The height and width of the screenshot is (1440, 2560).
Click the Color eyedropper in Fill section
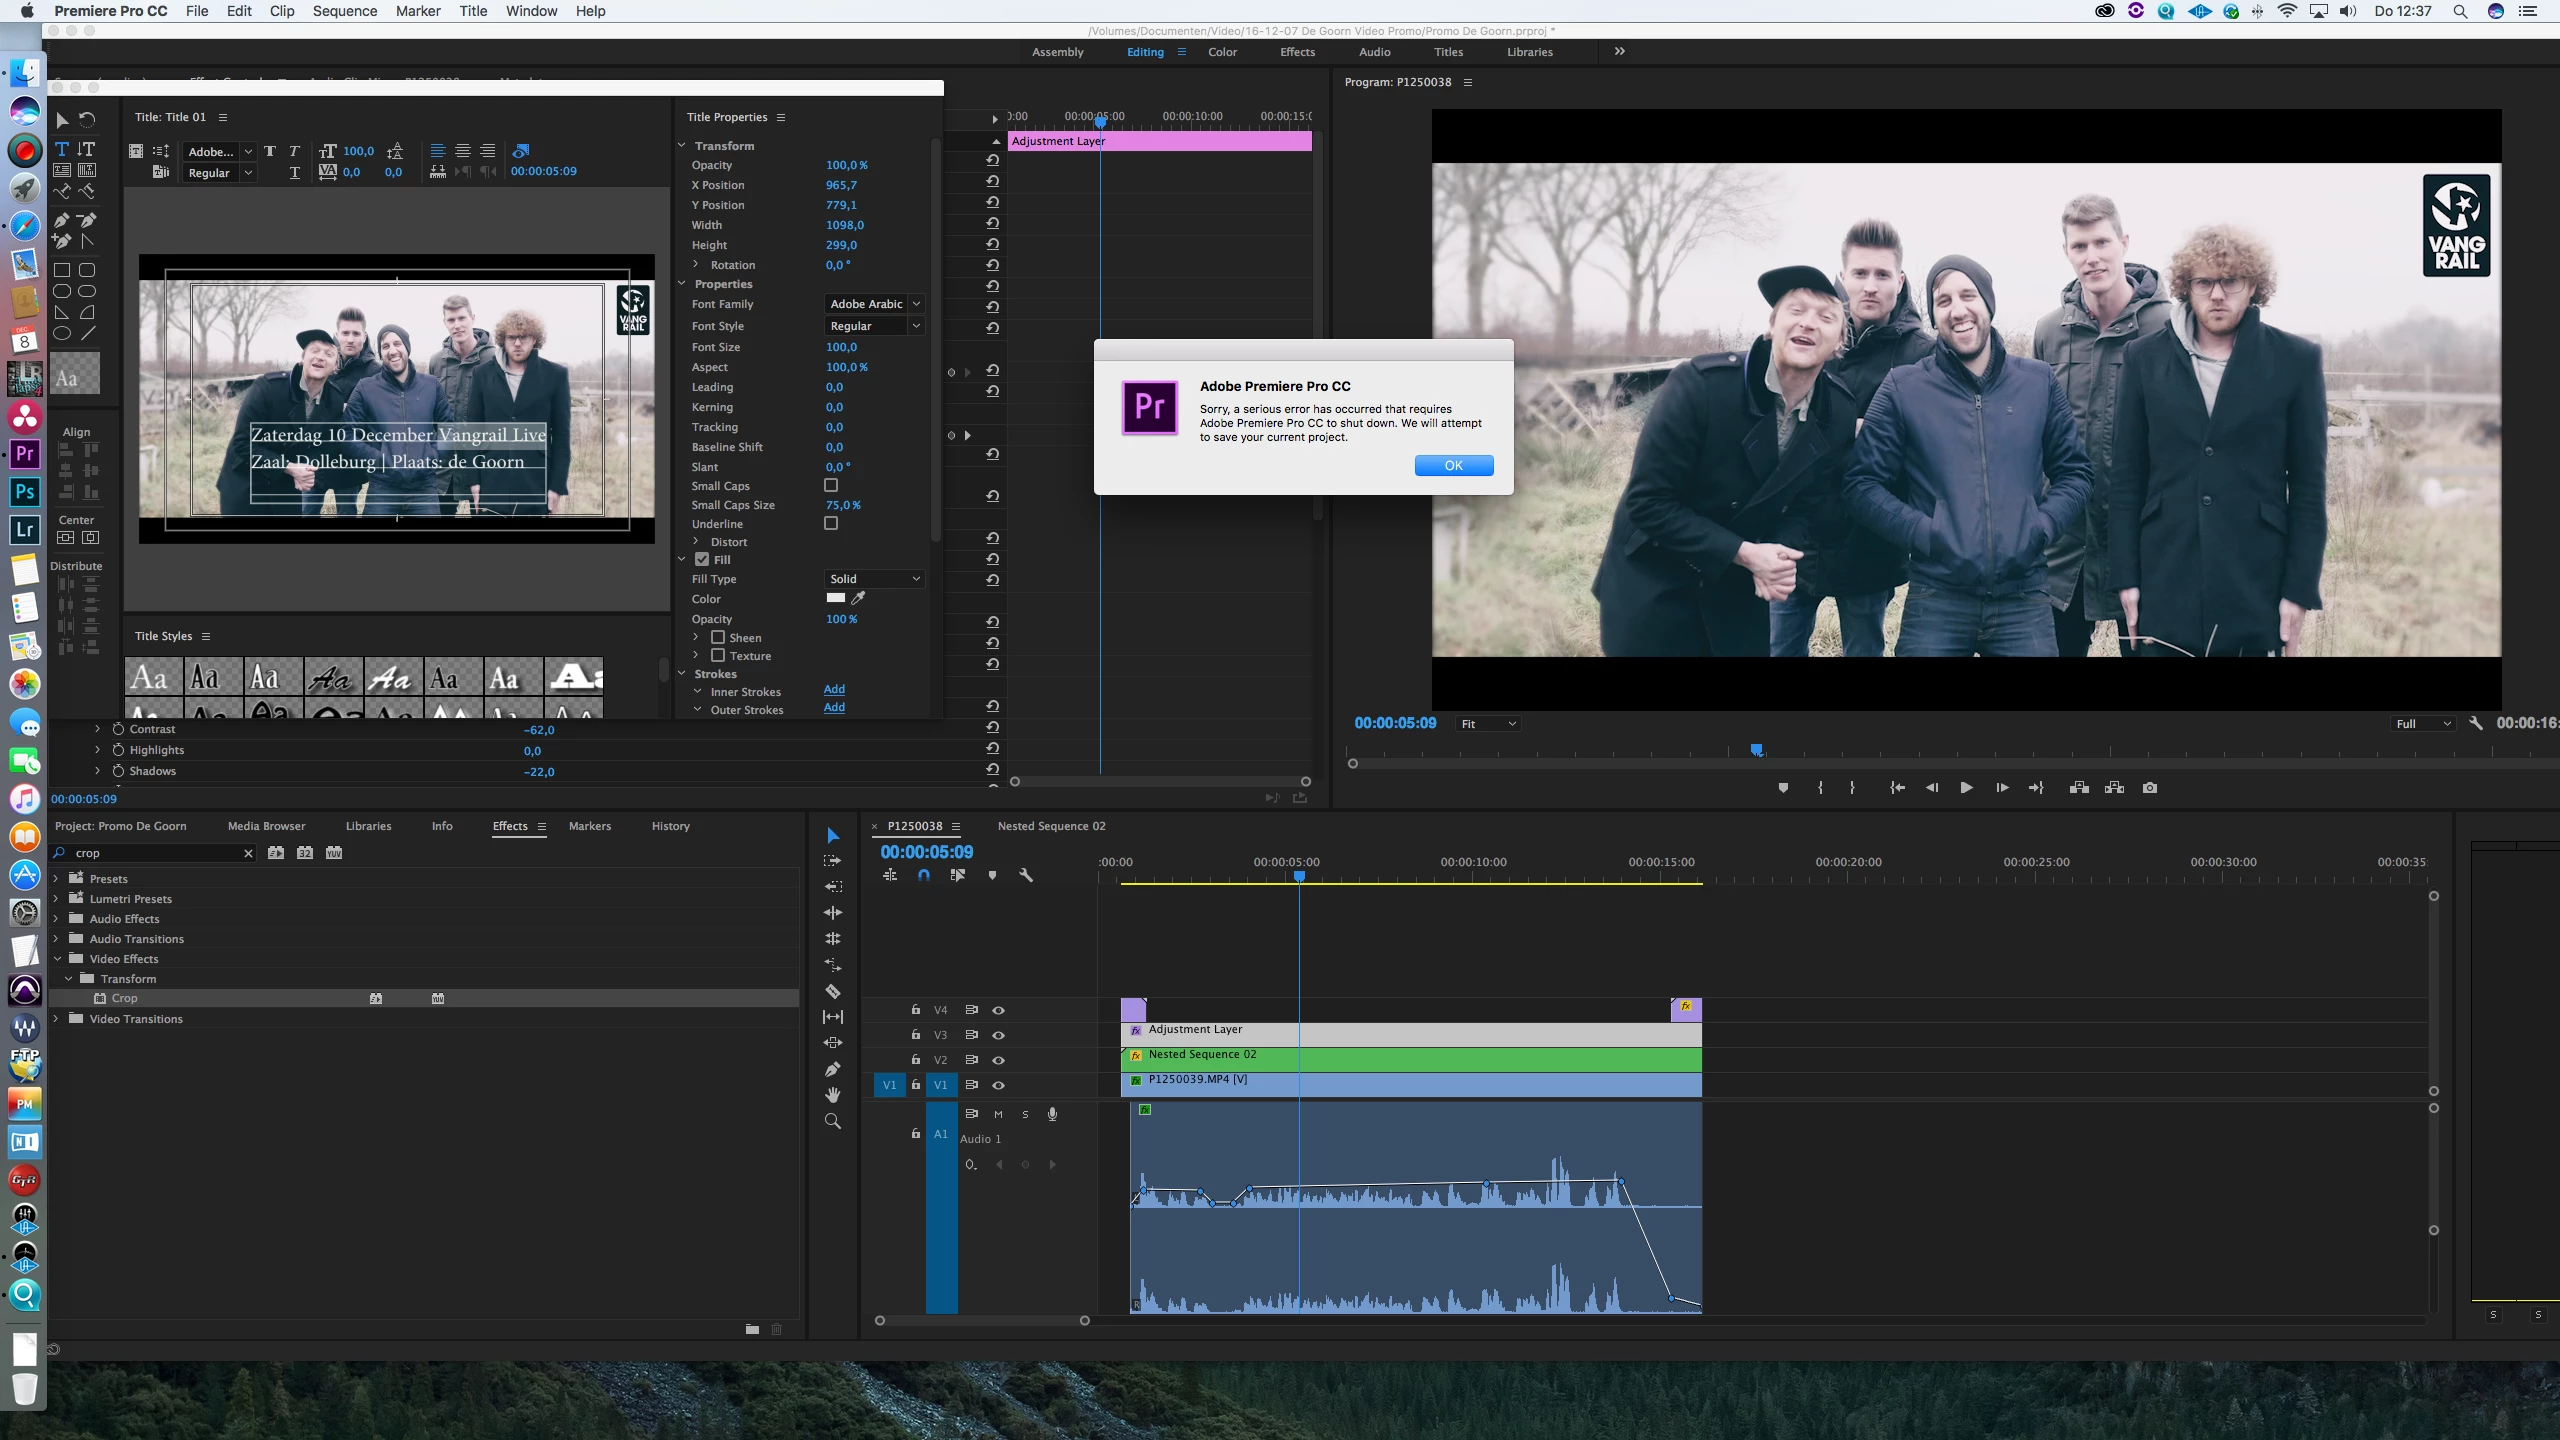(x=858, y=598)
